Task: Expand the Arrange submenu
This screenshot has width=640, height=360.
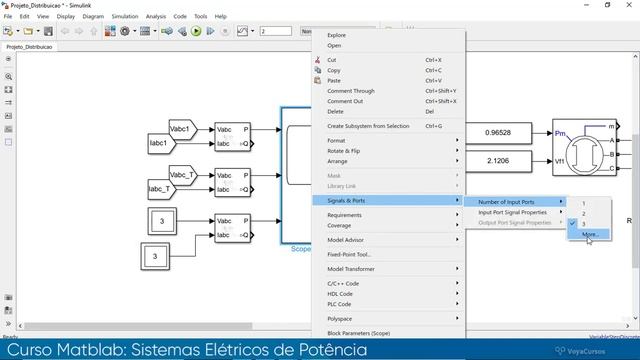Action: (x=389, y=161)
